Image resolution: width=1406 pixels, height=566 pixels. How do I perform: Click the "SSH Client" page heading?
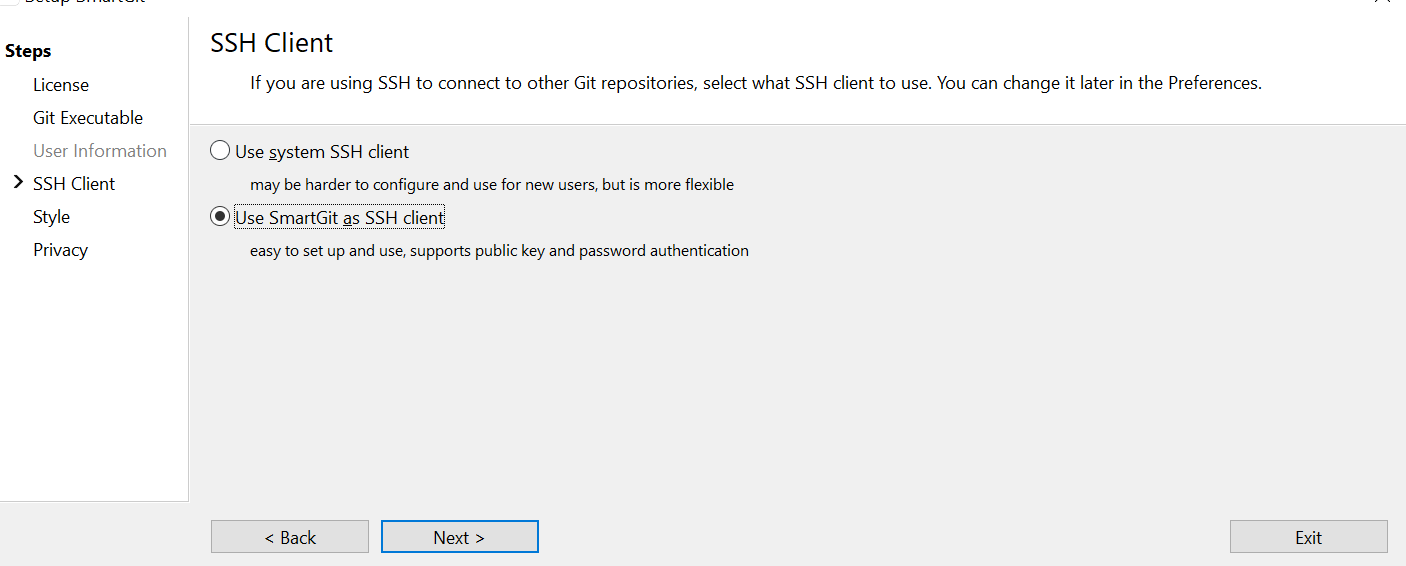point(272,43)
